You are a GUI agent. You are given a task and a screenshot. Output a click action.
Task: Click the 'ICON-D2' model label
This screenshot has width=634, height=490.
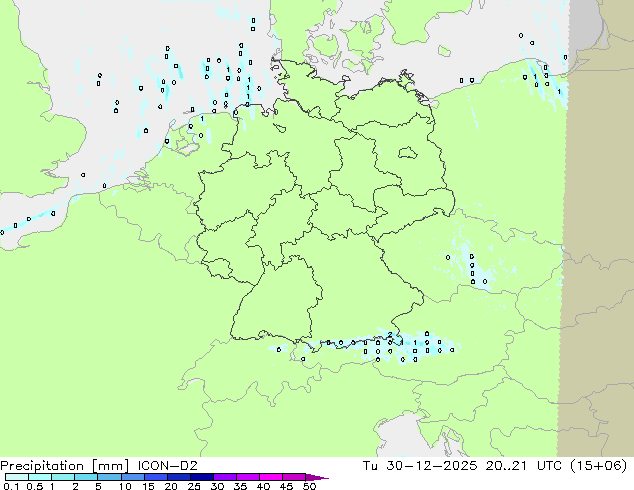pos(167,466)
